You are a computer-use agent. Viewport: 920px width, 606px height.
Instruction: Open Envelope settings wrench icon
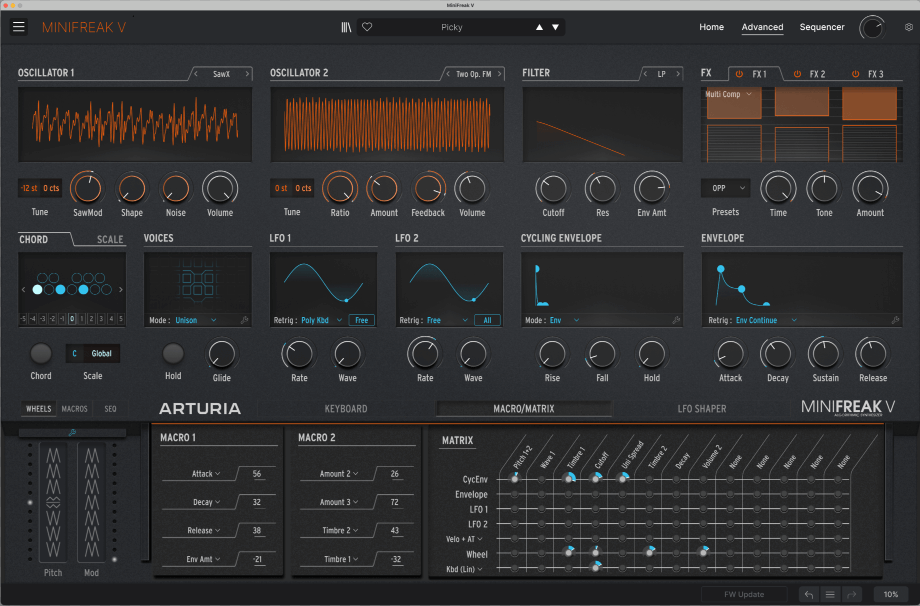click(x=895, y=320)
